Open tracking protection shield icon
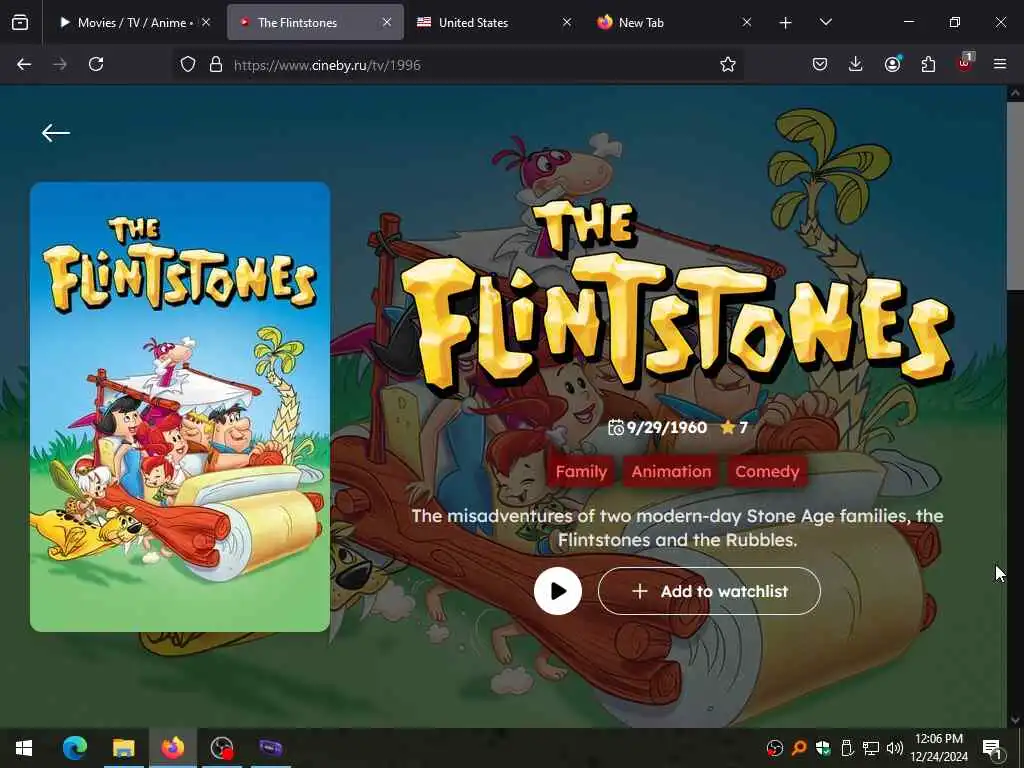Screen dimensions: 1024x768 tap(188, 65)
